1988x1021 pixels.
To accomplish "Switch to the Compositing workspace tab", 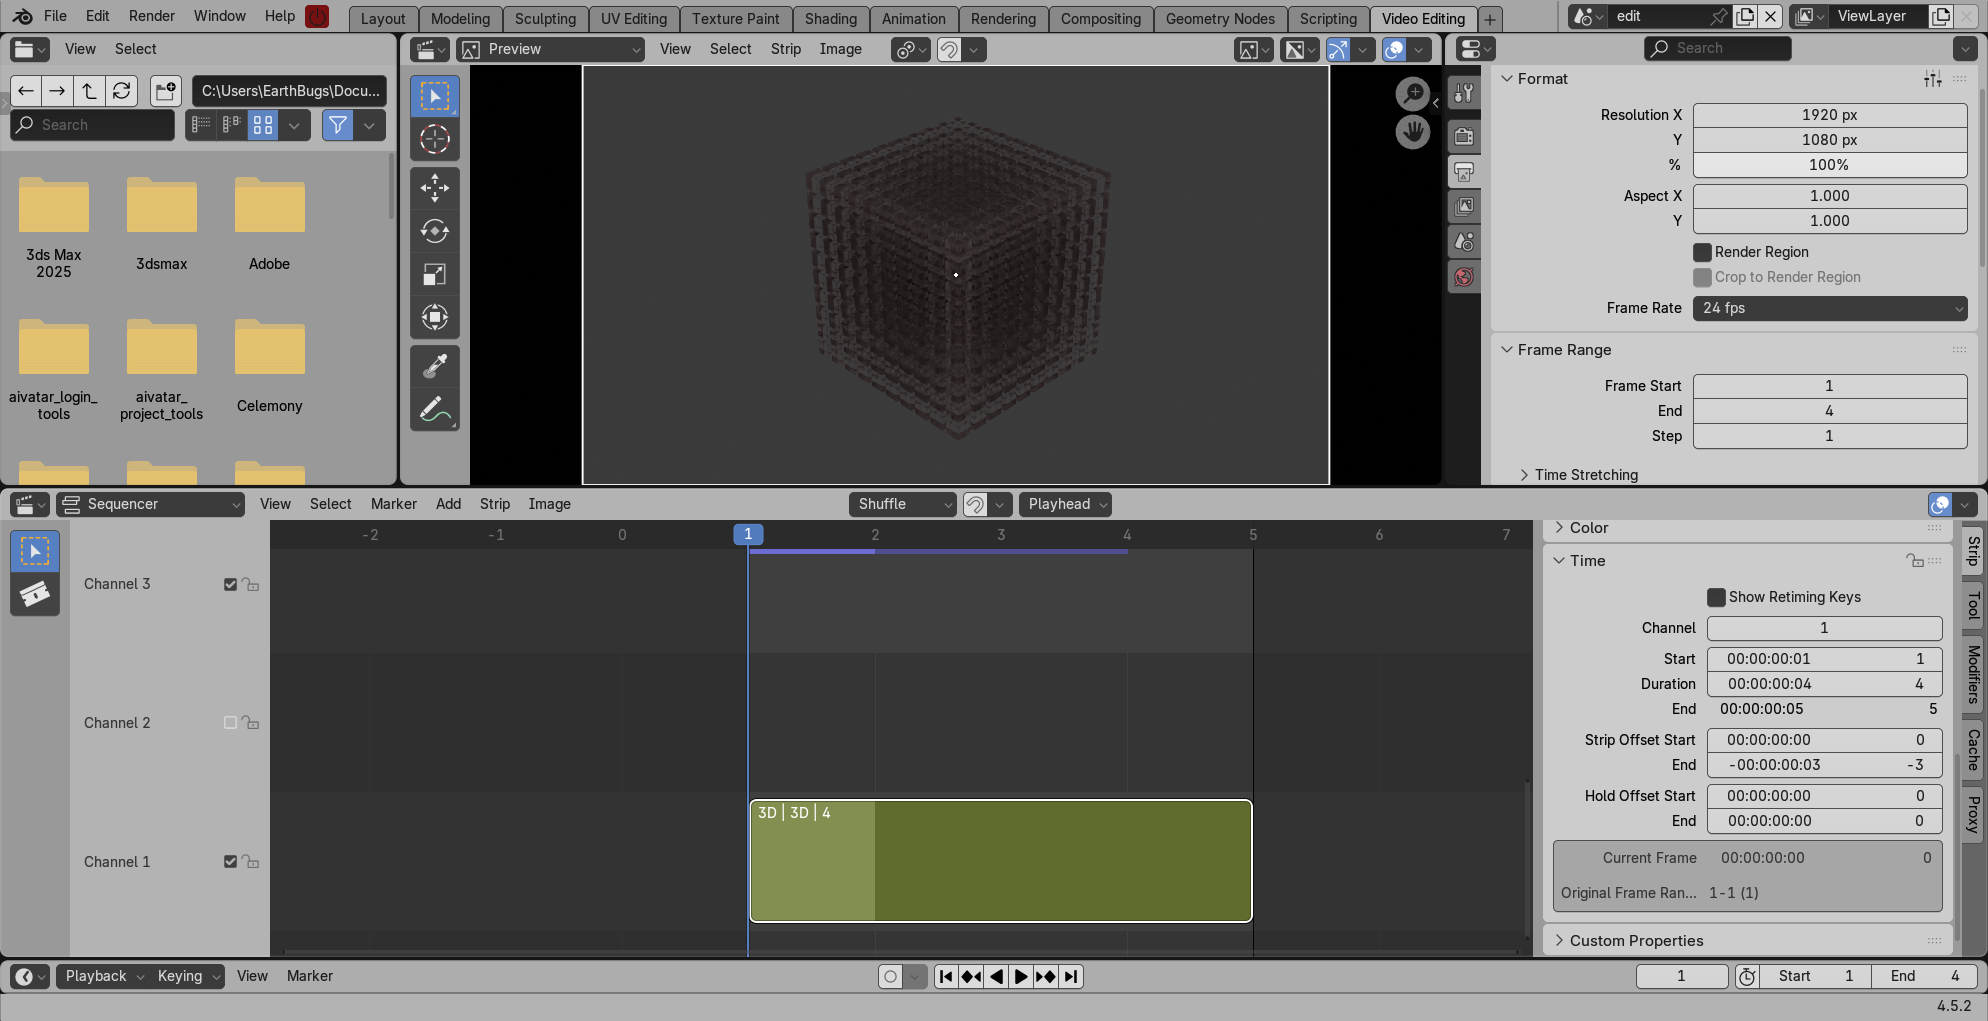I will click(1100, 18).
